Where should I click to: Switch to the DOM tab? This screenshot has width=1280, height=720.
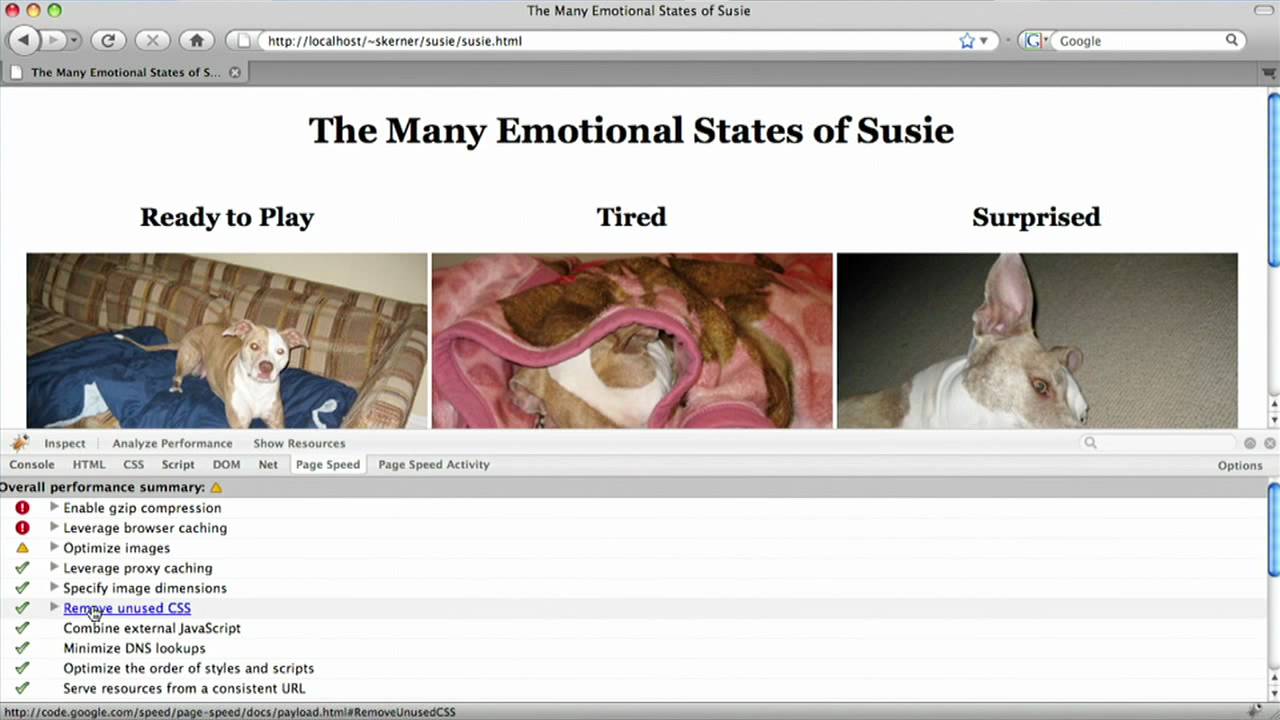(x=226, y=465)
